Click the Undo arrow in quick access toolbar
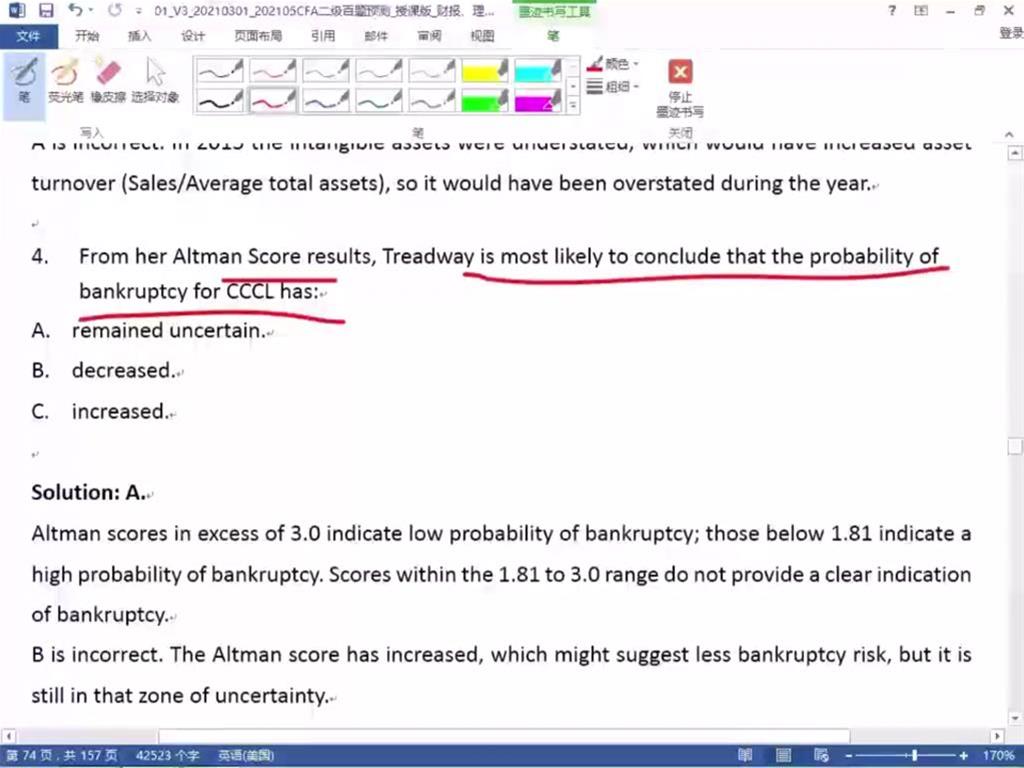The image size is (1024, 768). pyautogui.click(x=76, y=11)
